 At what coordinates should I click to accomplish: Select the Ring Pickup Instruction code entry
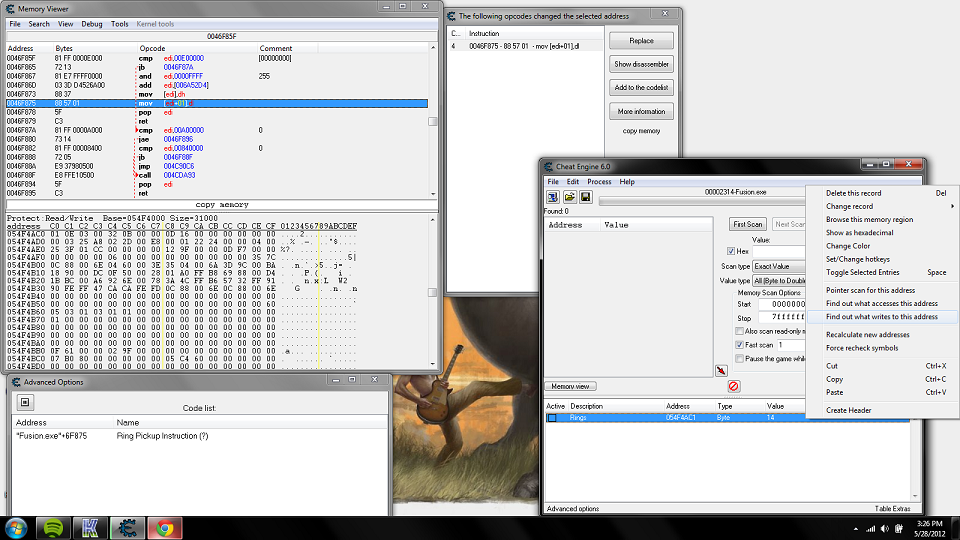click(162, 436)
